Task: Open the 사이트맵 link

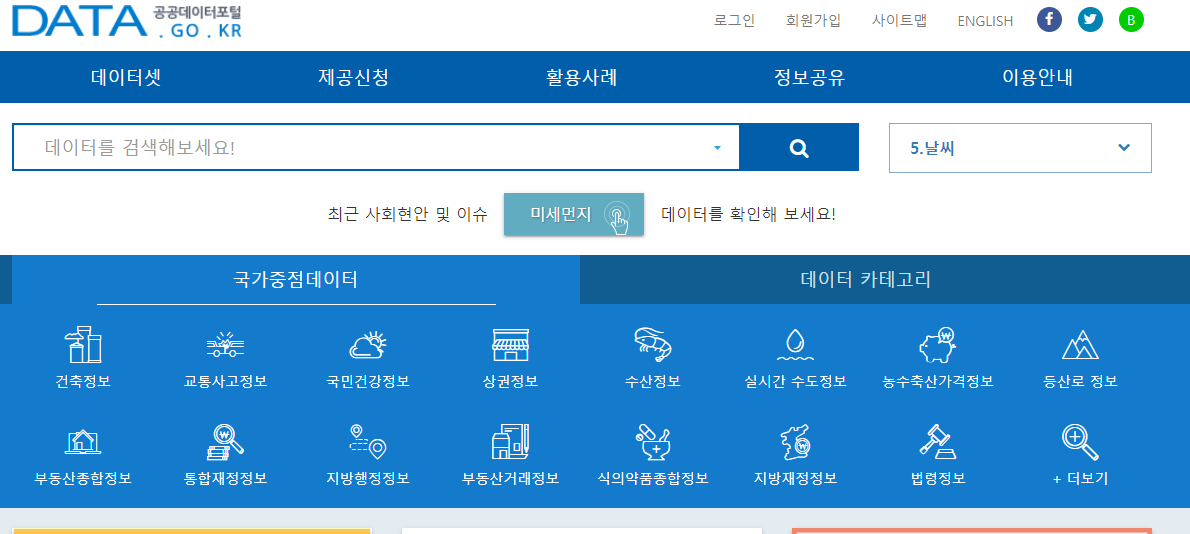Action: pos(899,20)
